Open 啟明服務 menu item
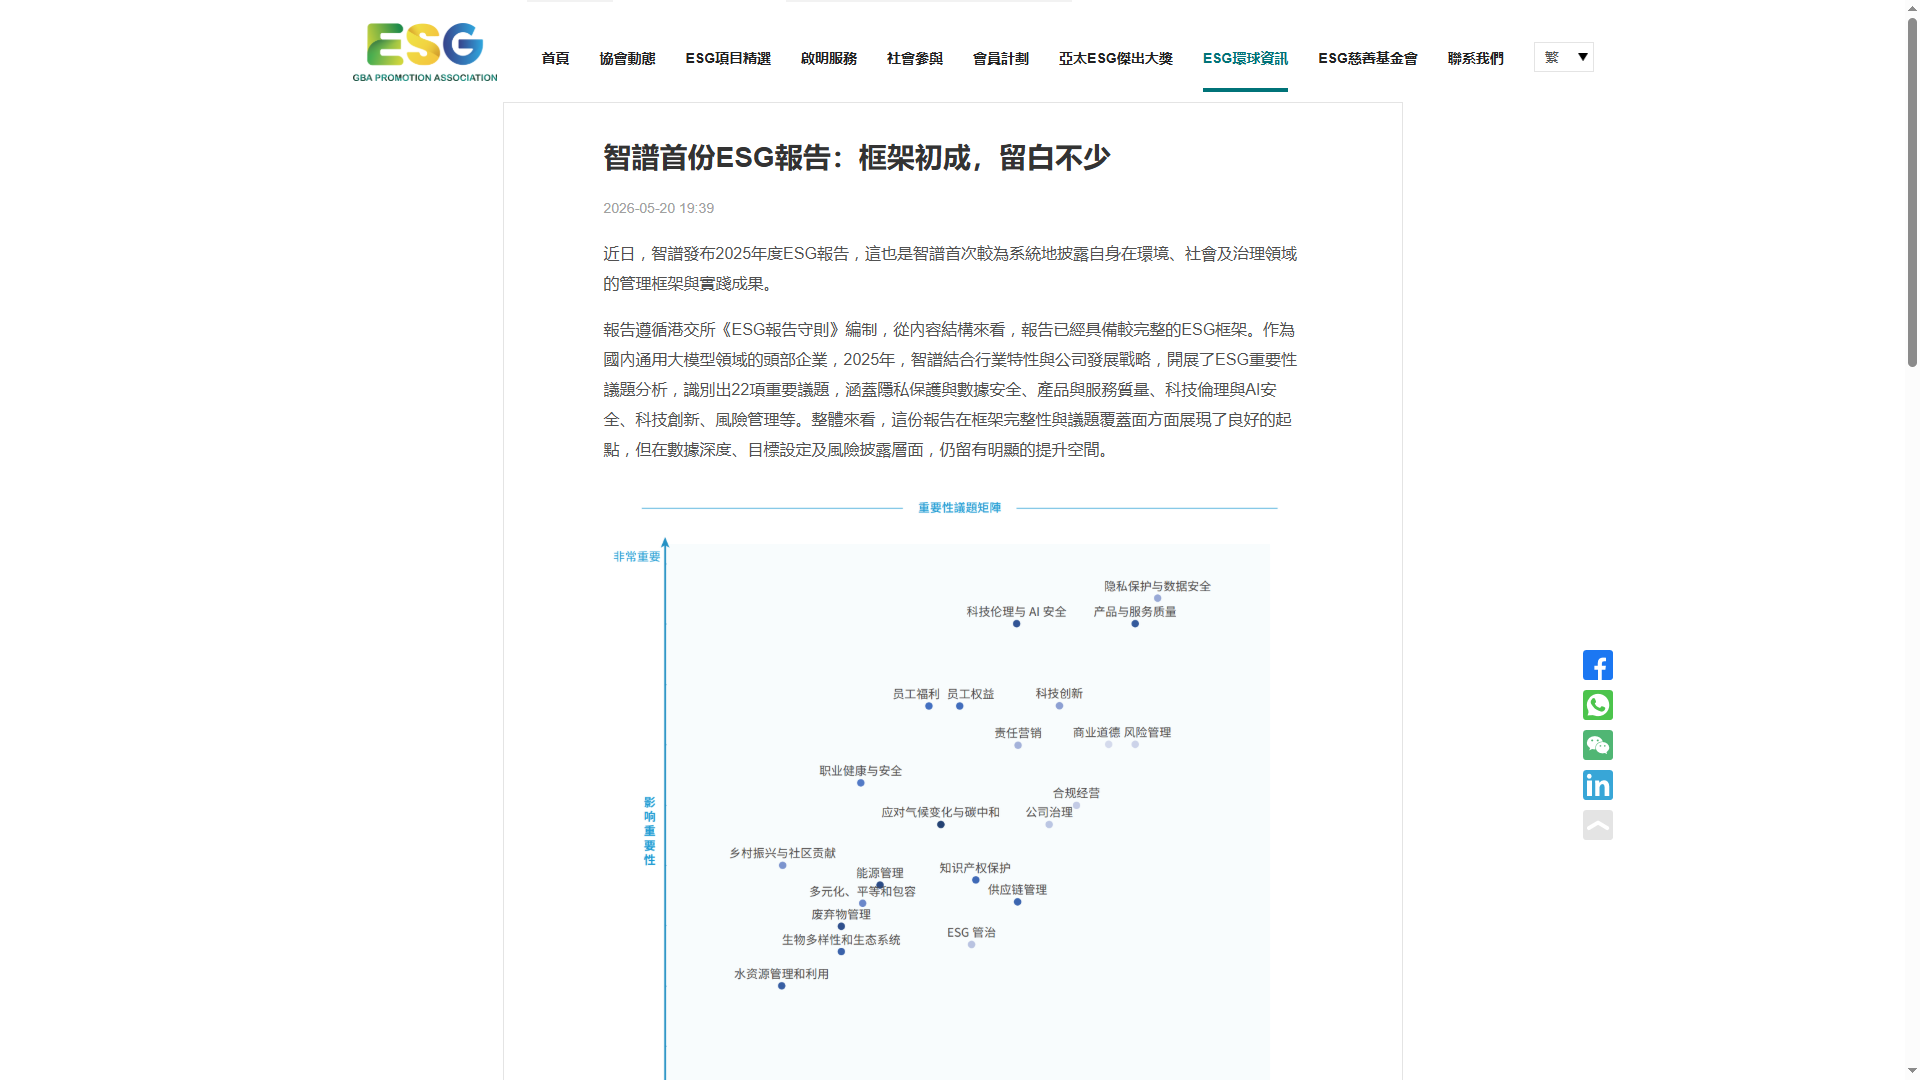The height and width of the screenshot is (1080, 1920). tap(829, 58)
